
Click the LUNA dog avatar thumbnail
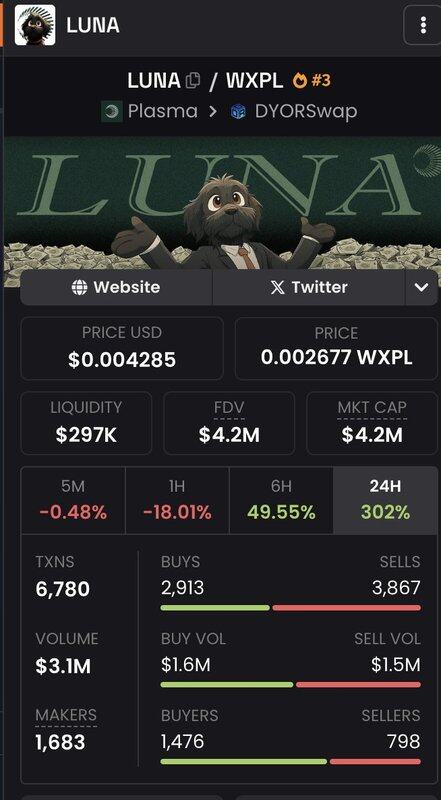coord(35,25)
